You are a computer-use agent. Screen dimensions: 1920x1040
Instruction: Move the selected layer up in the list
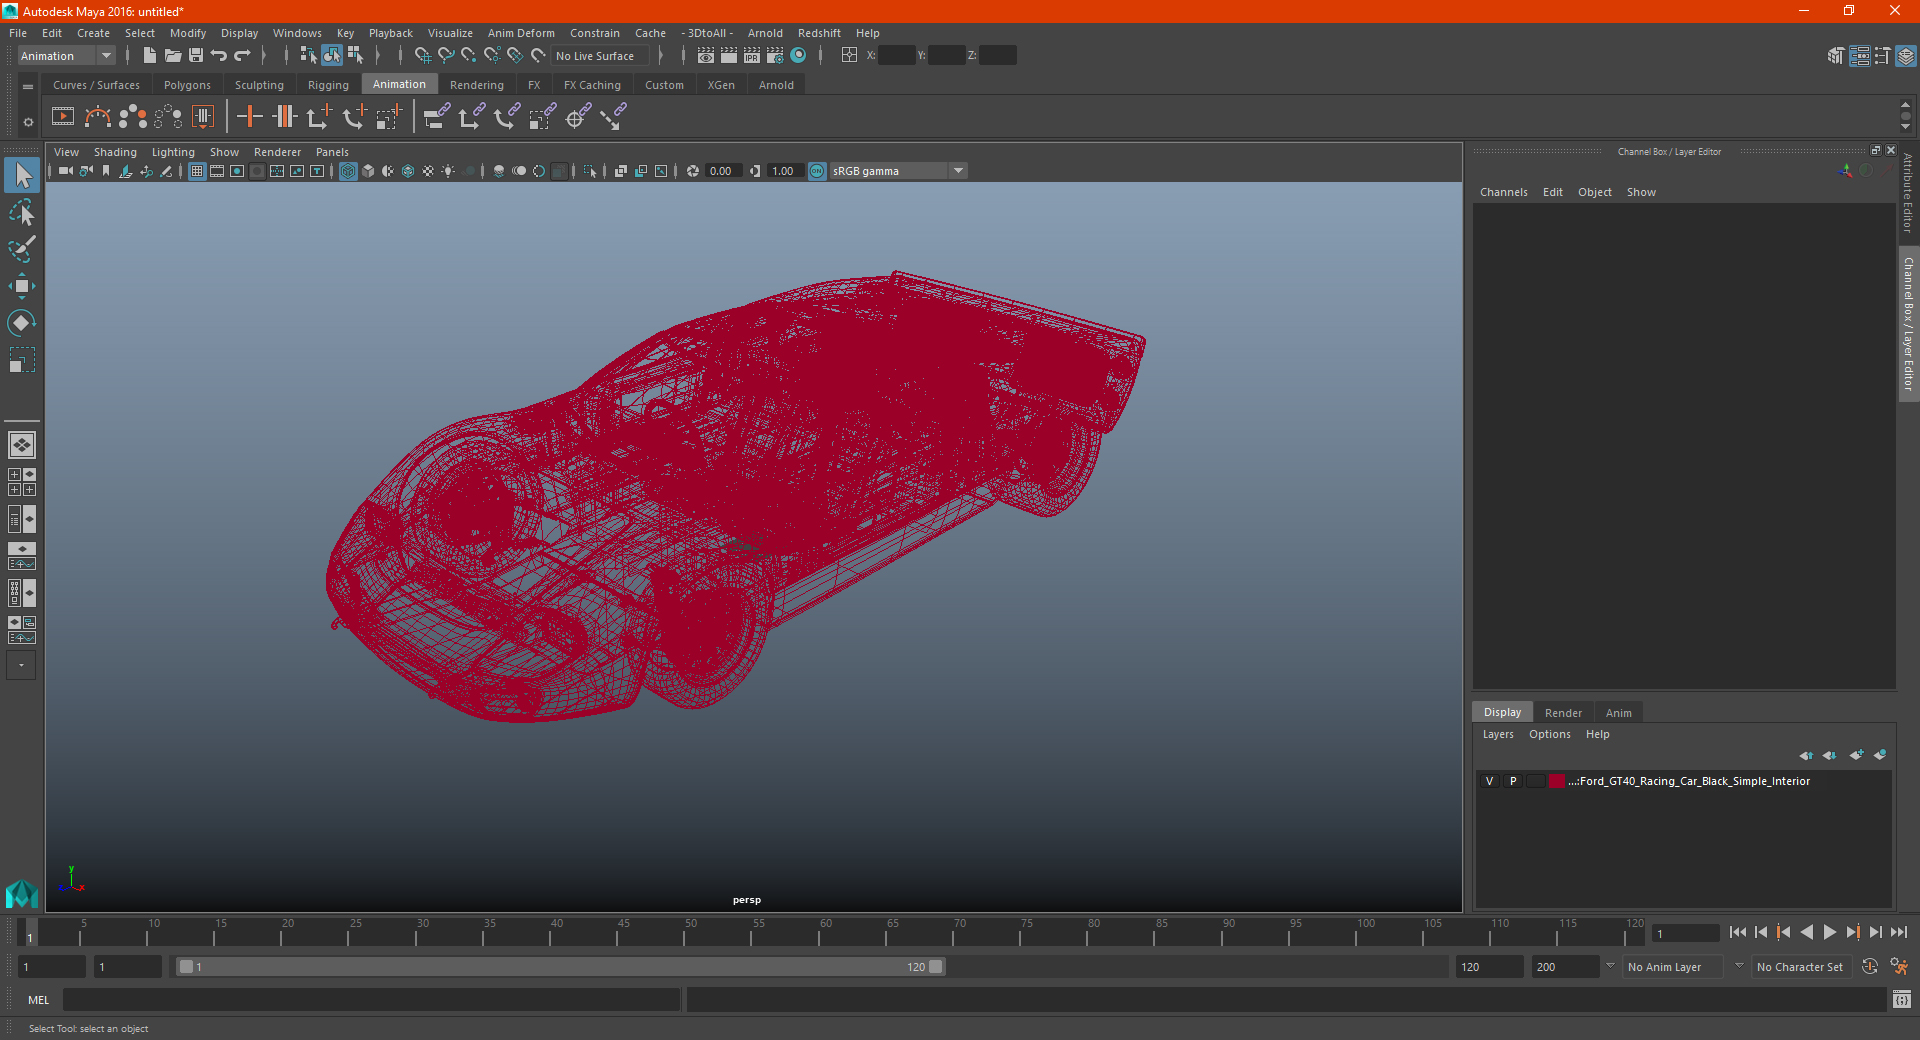[1806, 755]
